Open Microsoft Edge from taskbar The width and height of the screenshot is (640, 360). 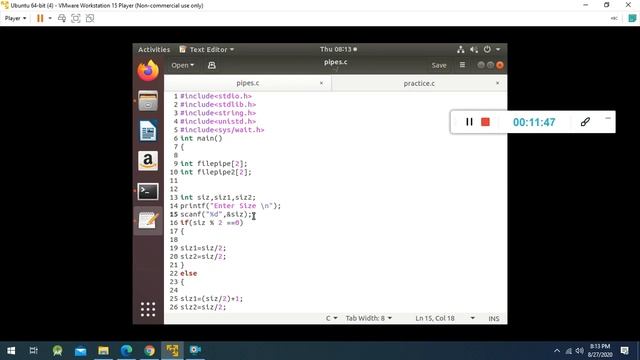point(127,350)
